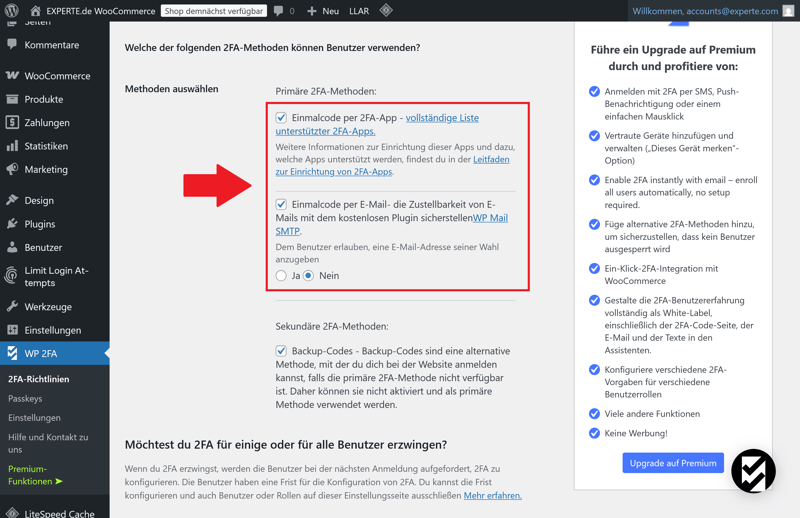
Task: Open the Zahlungen menu item
Action: 55,122
